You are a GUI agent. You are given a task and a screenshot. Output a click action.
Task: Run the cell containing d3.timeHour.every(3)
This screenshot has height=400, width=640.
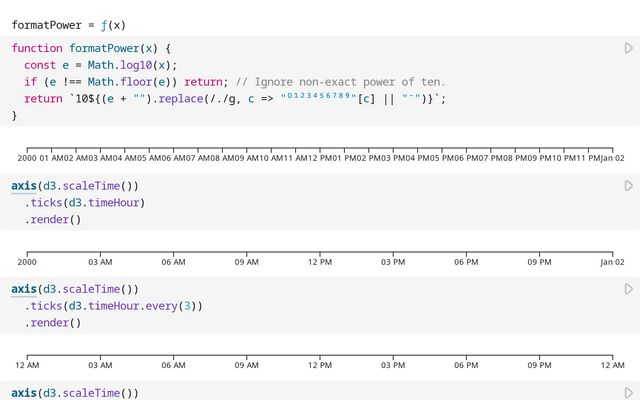(629, 289)
